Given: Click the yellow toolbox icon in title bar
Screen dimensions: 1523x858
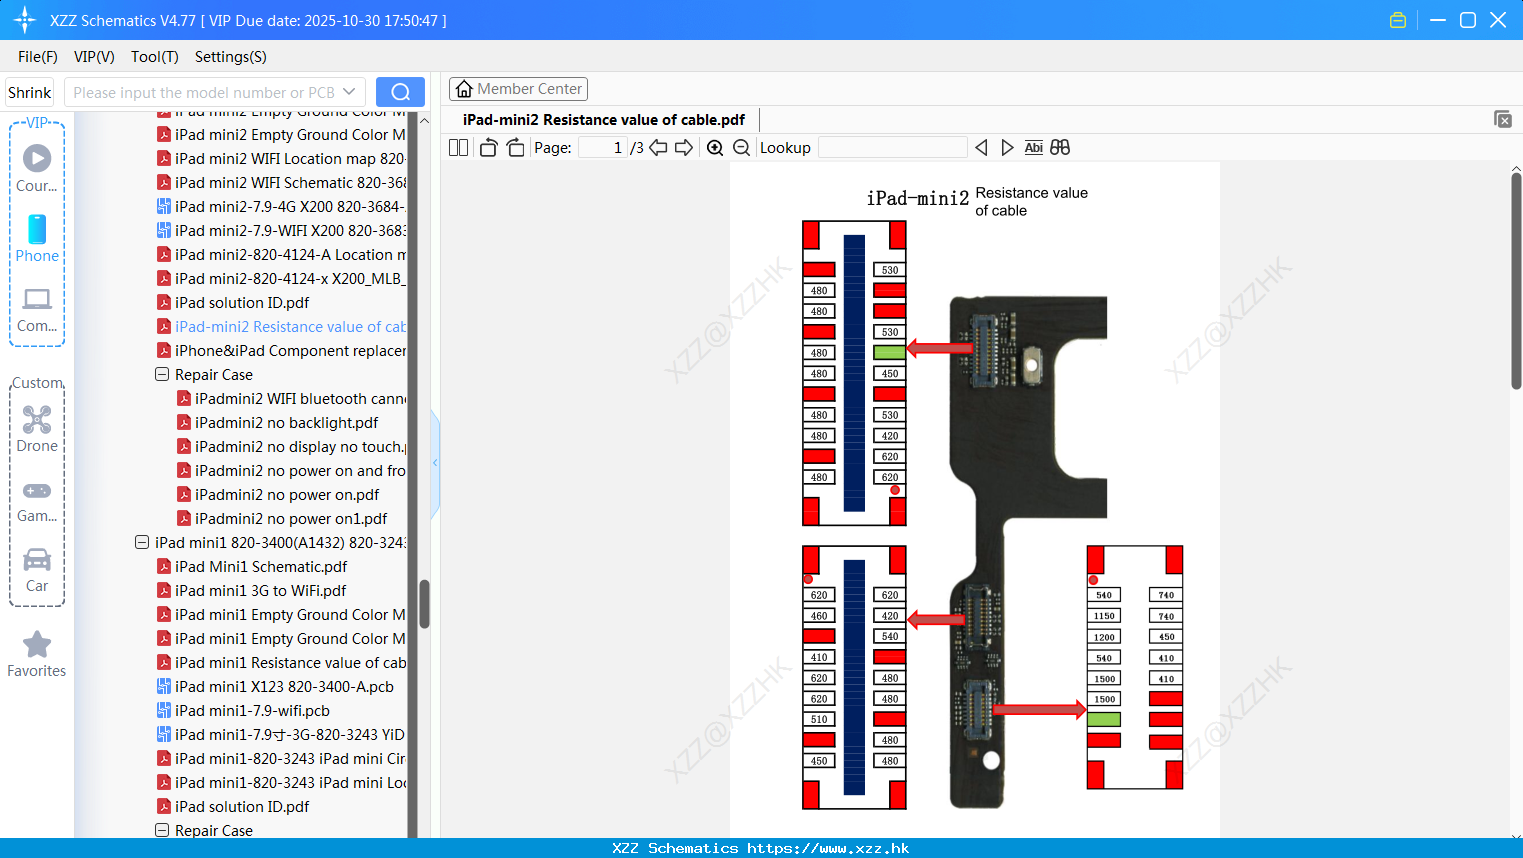Looking at the screenshot, I should [x=1398, y=20].
